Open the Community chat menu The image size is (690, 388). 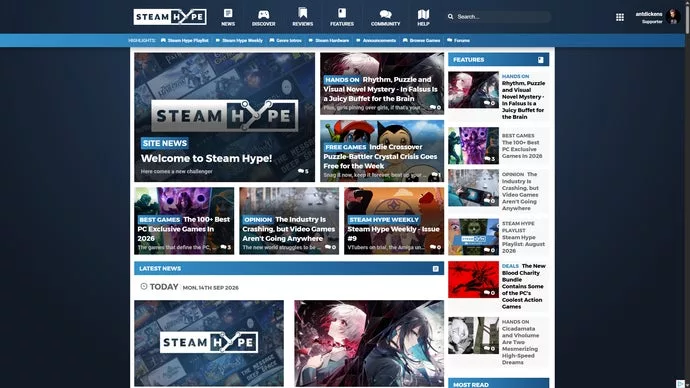point(385,17)
